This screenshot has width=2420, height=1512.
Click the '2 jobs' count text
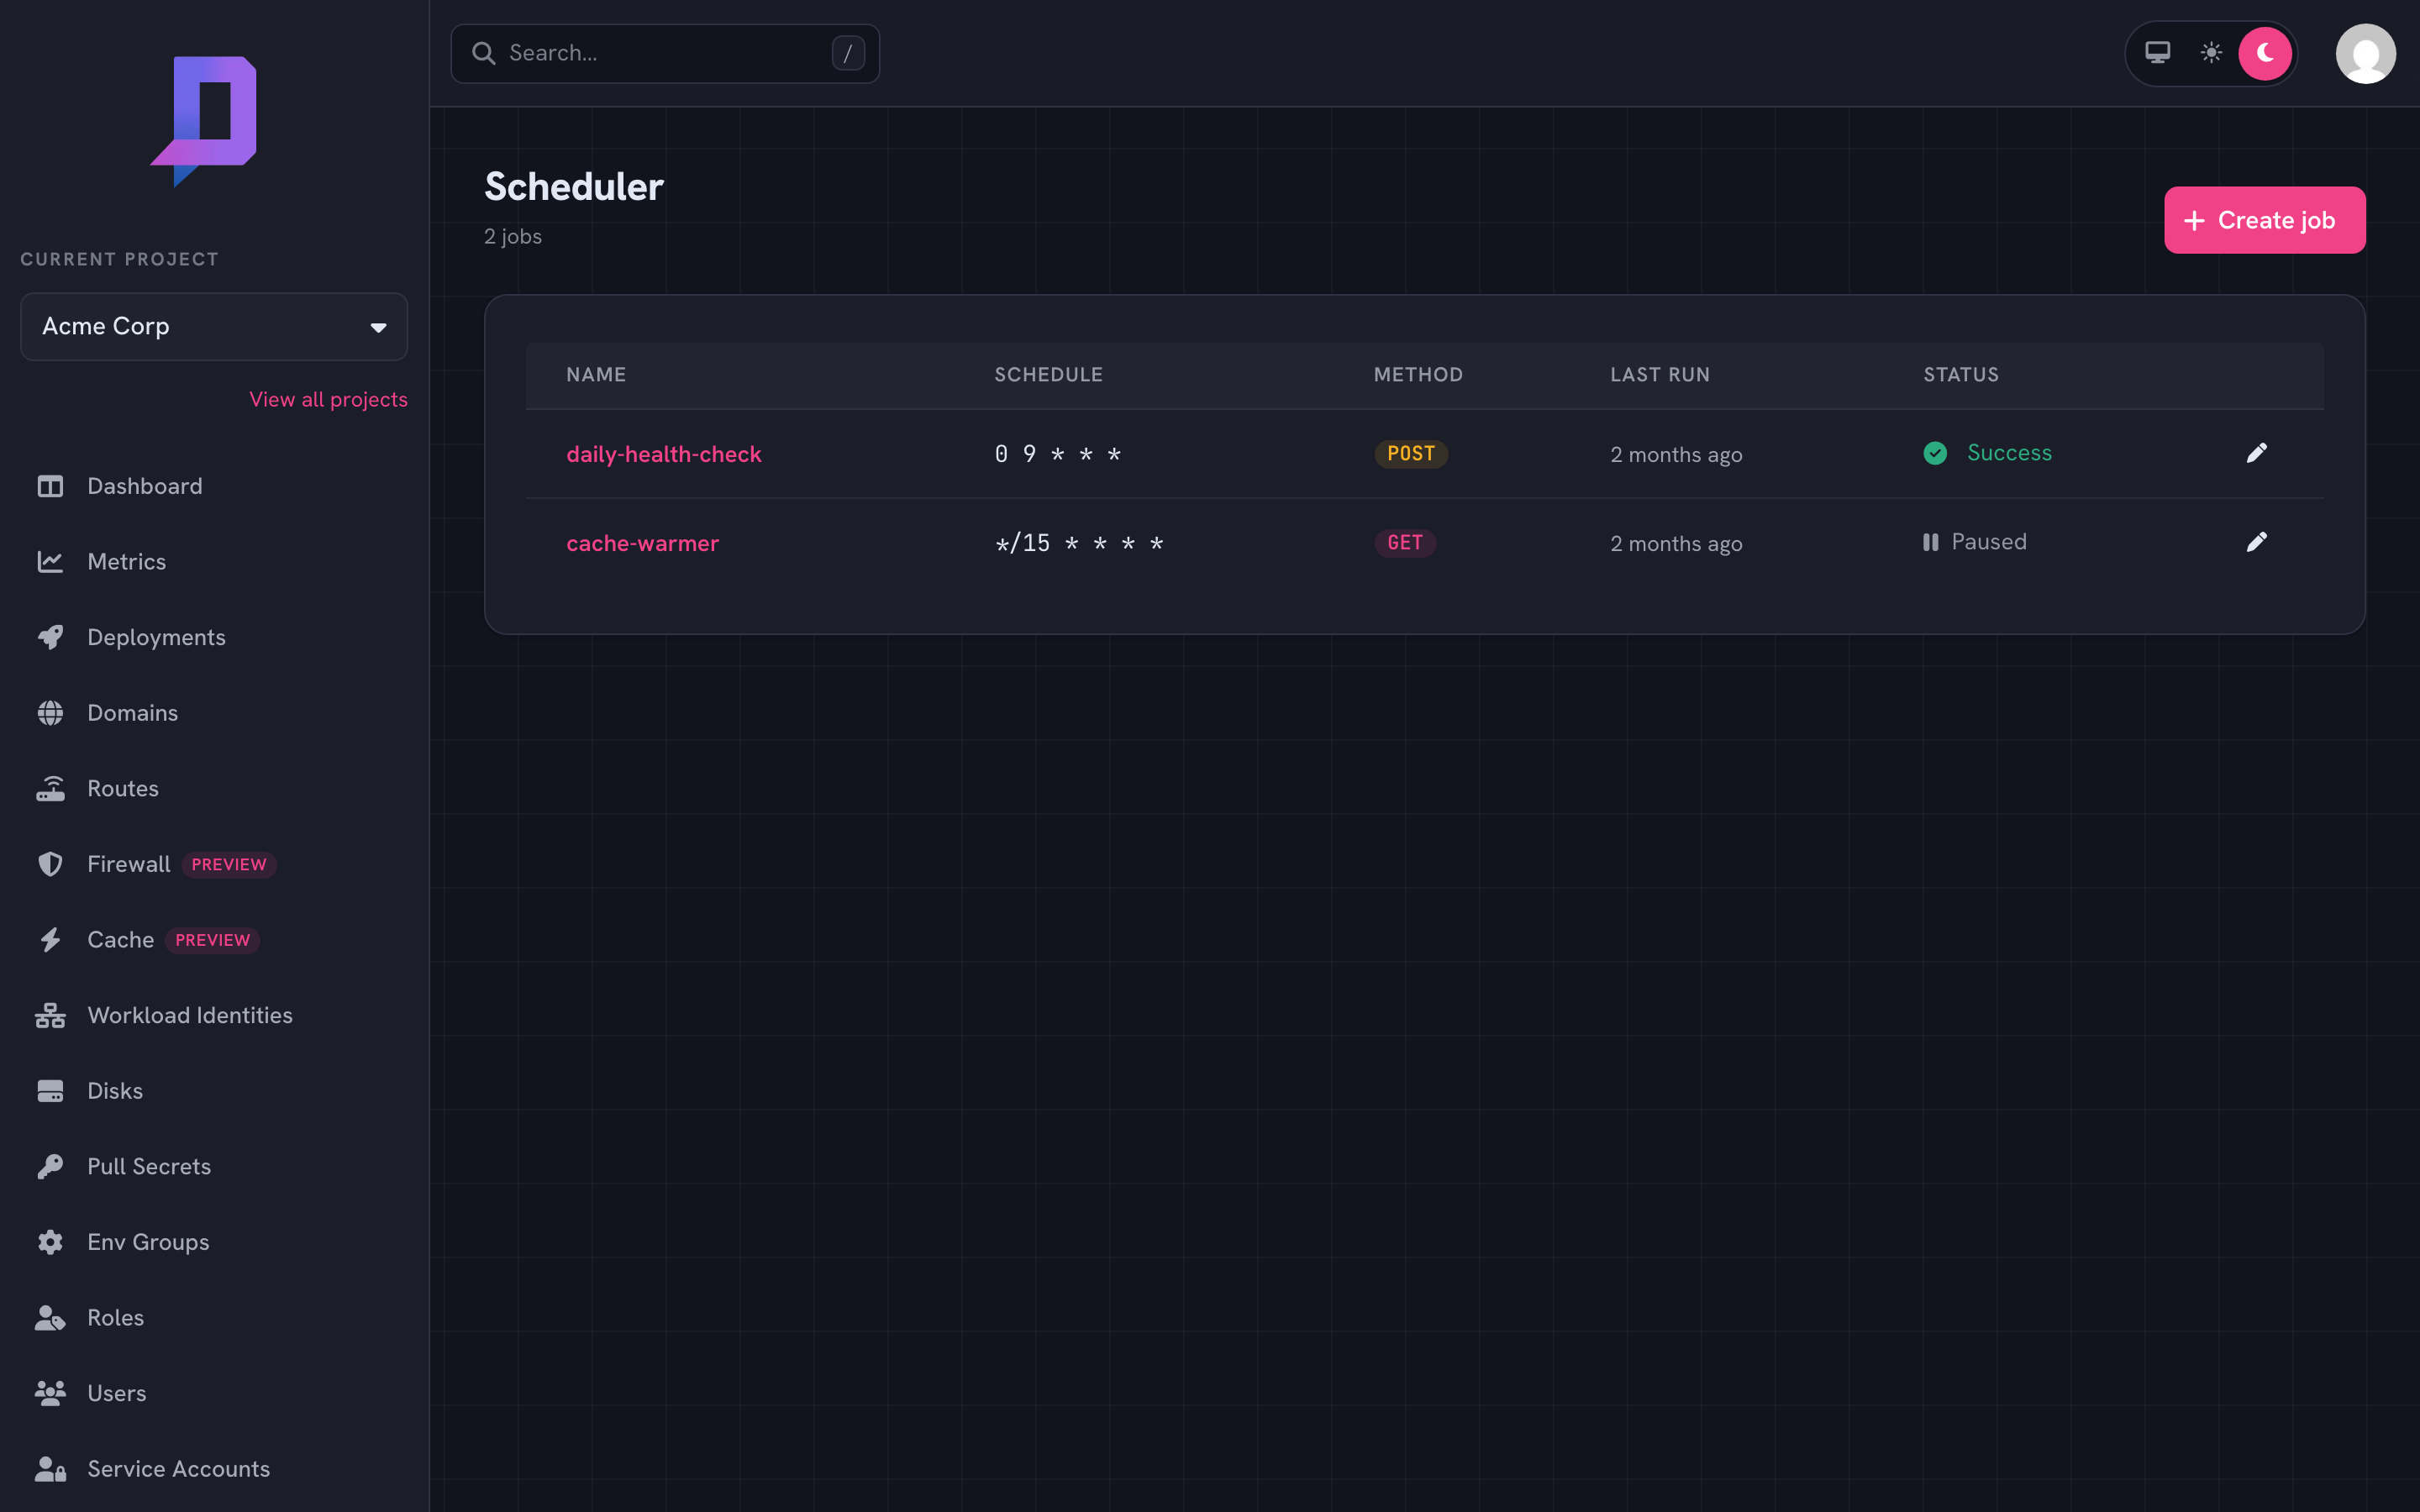pyautogui.click(x=513, y=237)
